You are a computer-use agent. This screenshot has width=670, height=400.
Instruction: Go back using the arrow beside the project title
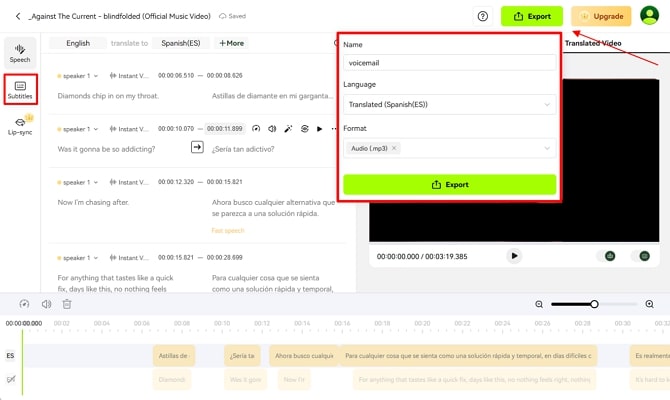pos(18,16)
